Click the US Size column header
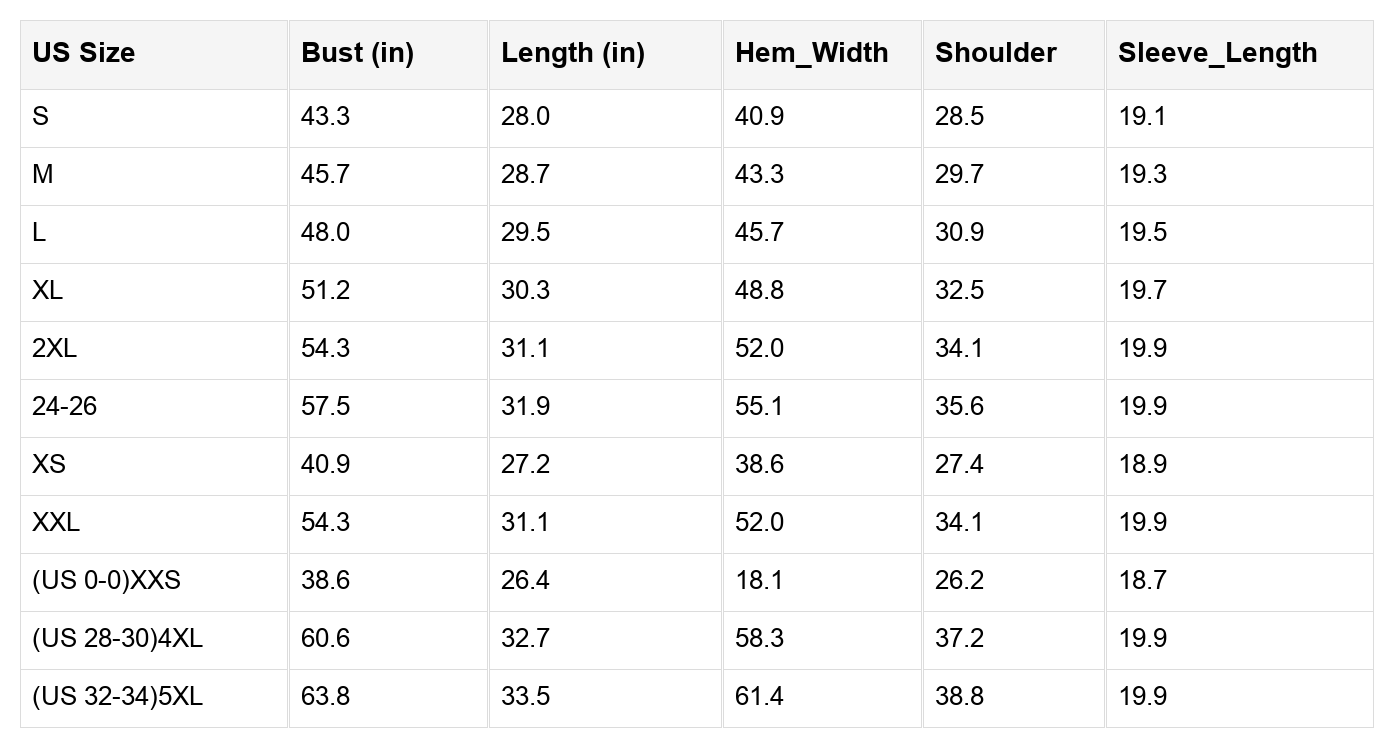 click(84, 53)
